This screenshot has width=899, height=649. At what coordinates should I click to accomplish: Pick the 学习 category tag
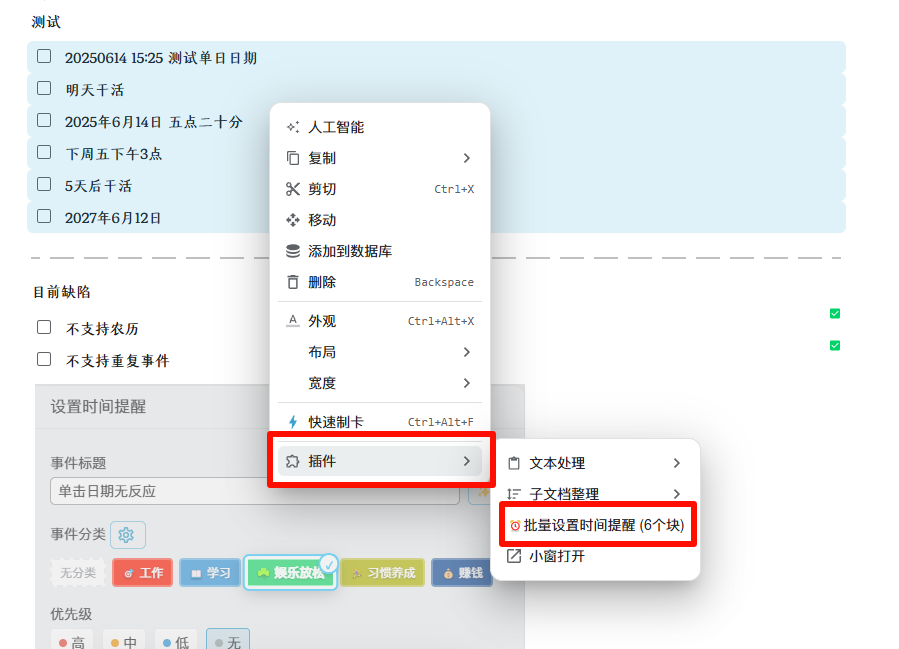click(x=209, y=573)
